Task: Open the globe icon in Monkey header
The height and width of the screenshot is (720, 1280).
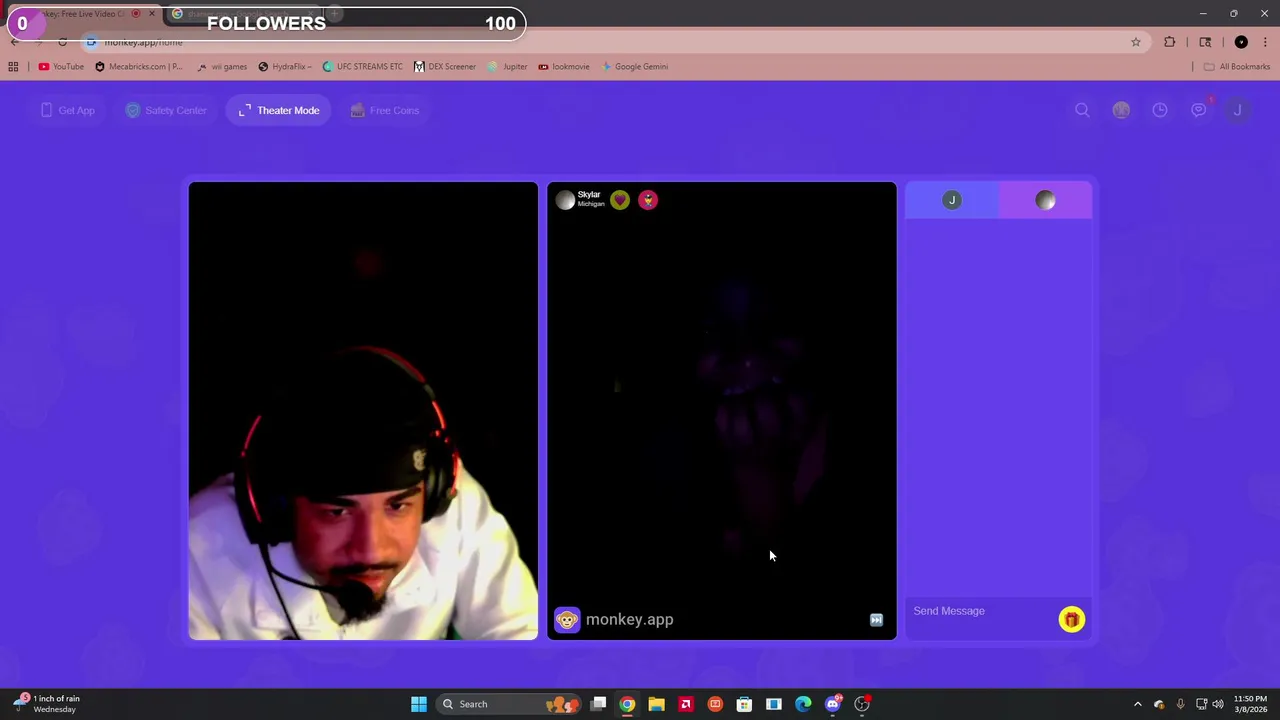Action: (1121, 110)
